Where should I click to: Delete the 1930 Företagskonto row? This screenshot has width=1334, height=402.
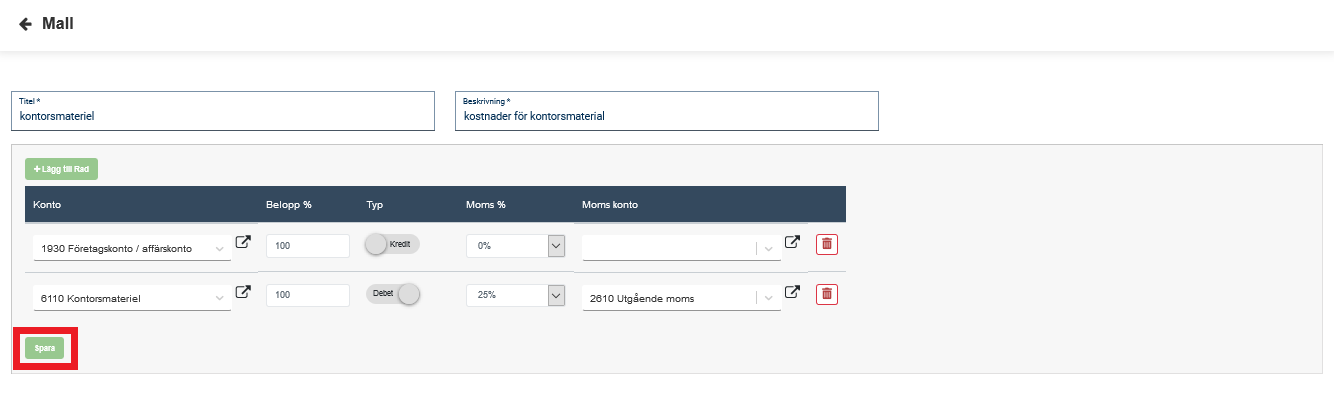pyautogui.click(x=827, y=244)
